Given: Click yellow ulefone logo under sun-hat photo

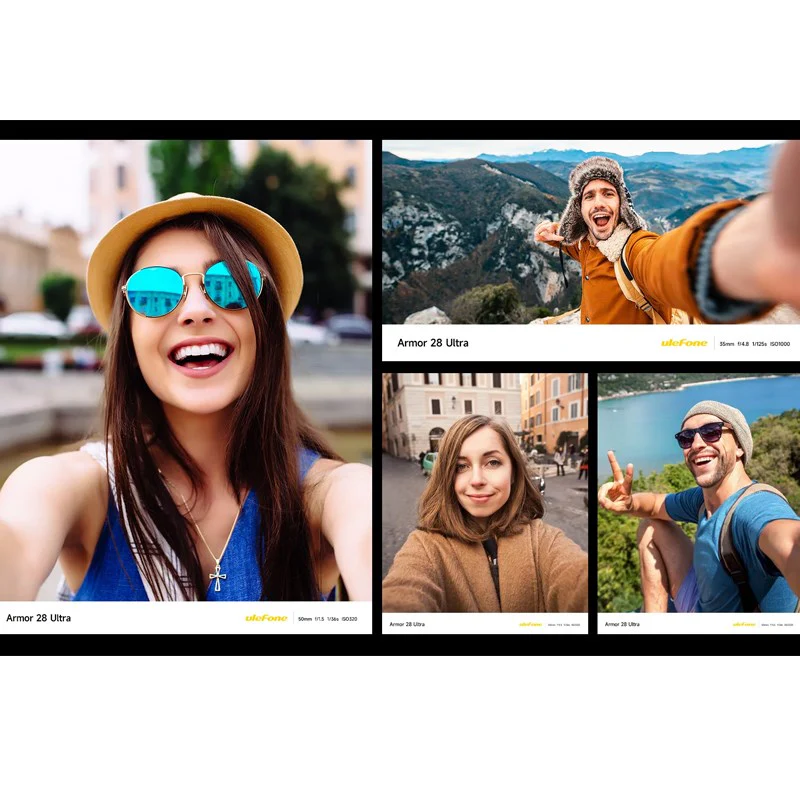Looking at the screenshot, I should pyautogui.click(x=266, y=618).
